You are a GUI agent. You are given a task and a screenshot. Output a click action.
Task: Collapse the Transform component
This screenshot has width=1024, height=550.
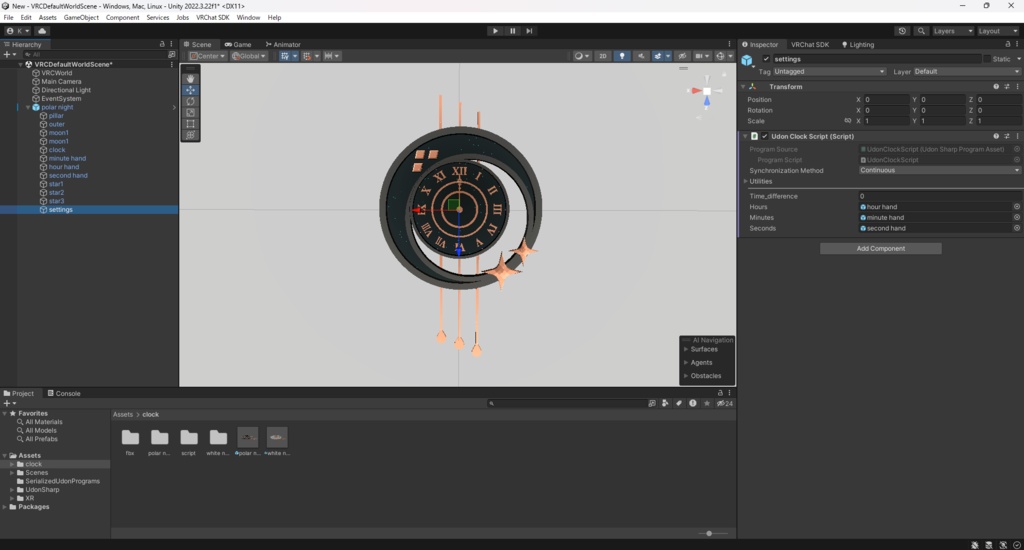743,86
